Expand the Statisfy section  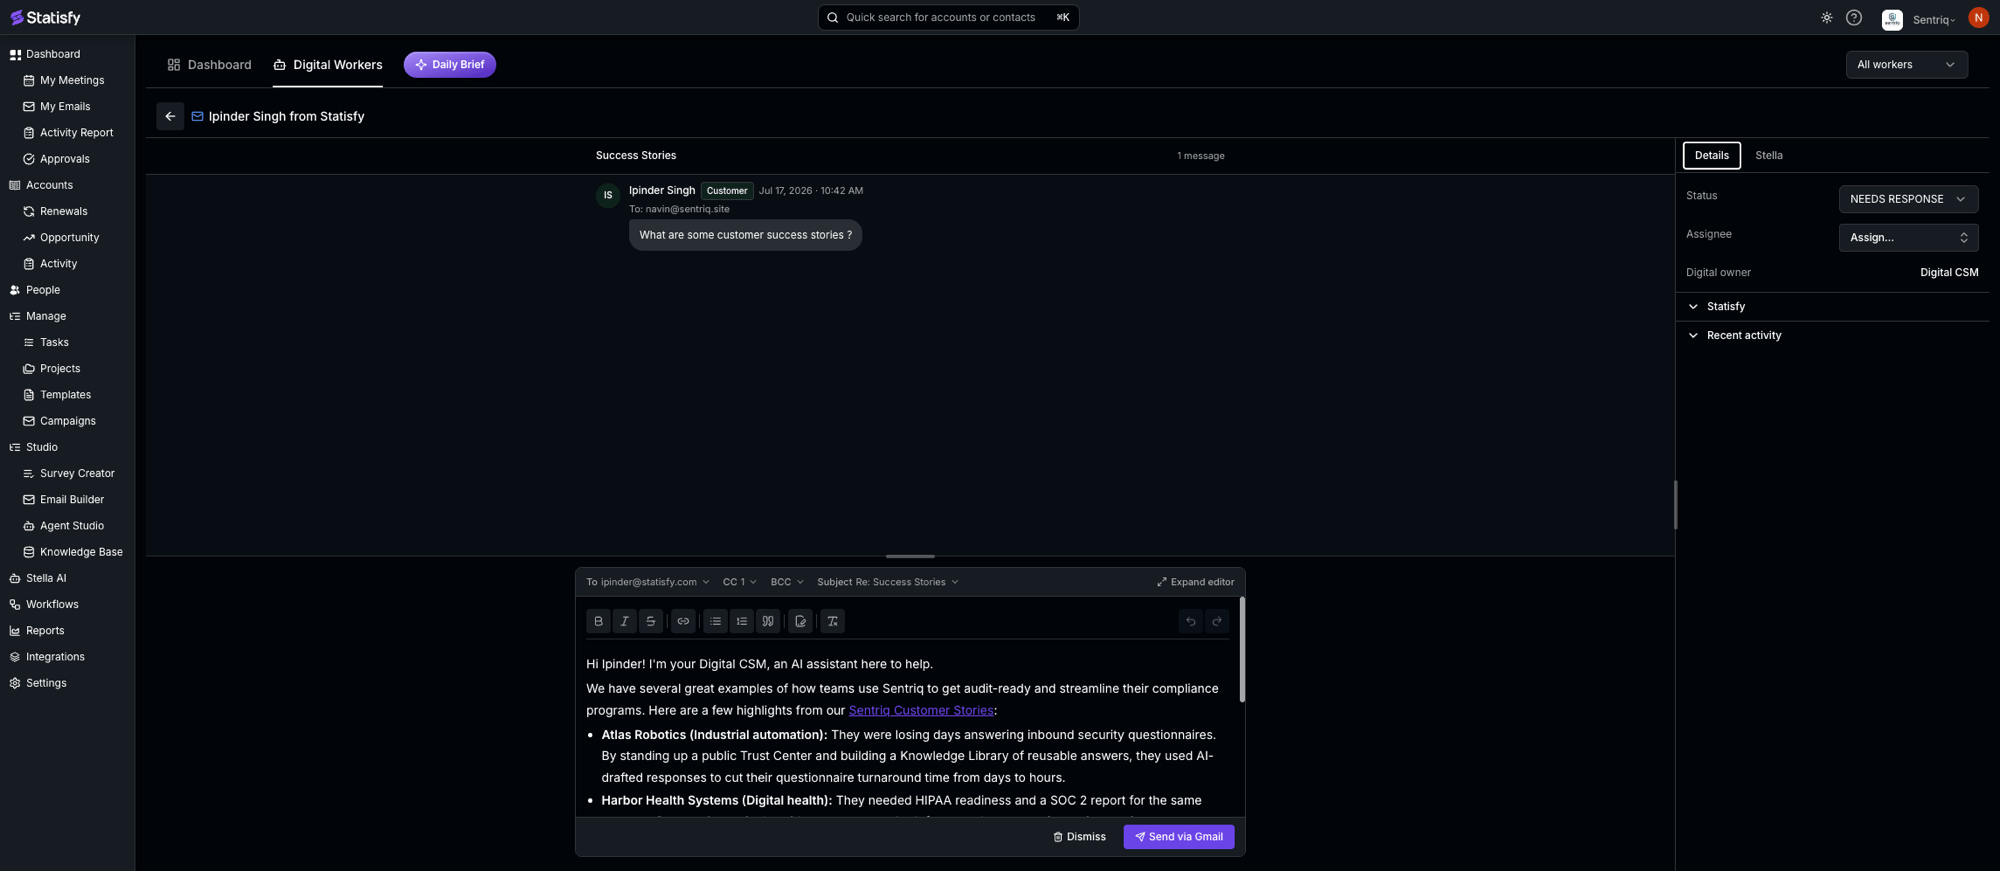[x=1832, y=306]
